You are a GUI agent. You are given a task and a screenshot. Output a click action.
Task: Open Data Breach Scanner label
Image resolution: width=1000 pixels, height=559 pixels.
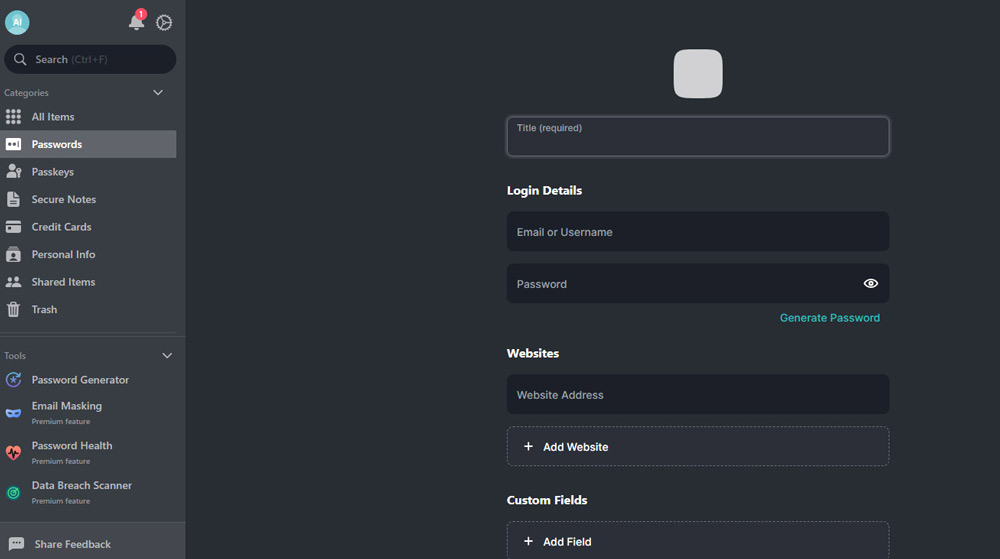82,485
